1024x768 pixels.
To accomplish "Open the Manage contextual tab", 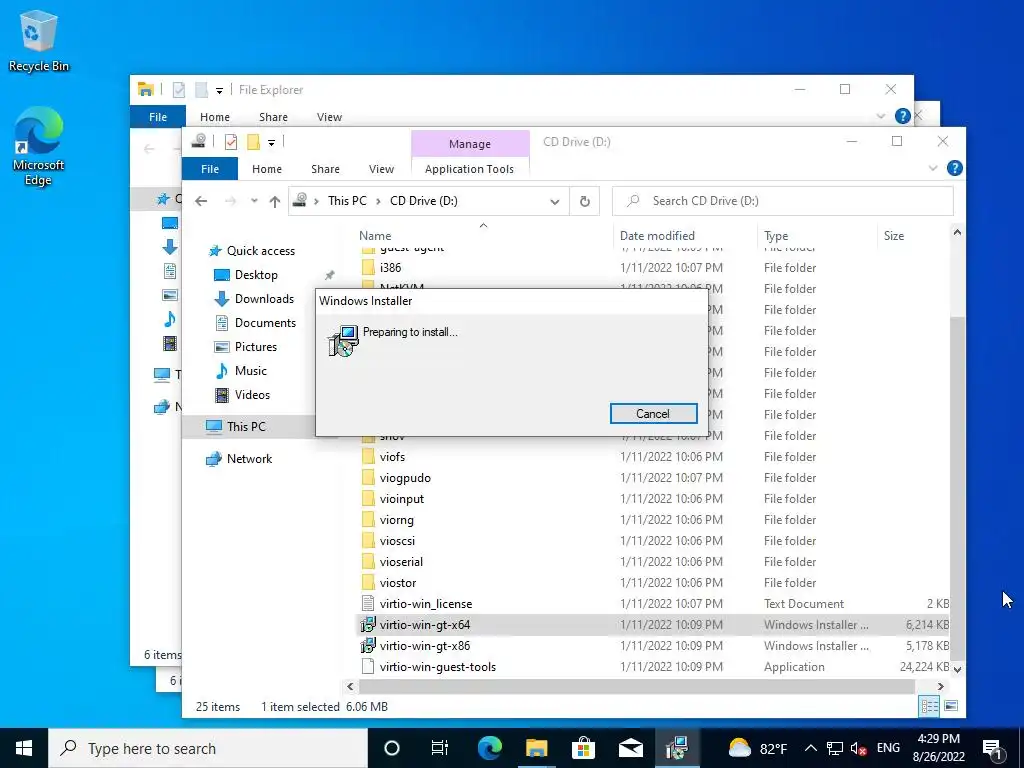I will (470, 144).
